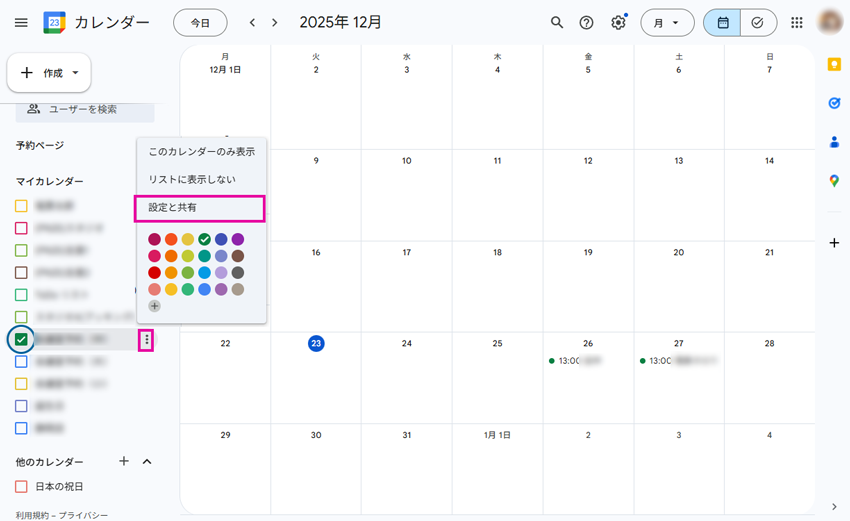Open Google Maps in side panel
Viewport: 850px width, 521px height.
[x=834, y=181]
